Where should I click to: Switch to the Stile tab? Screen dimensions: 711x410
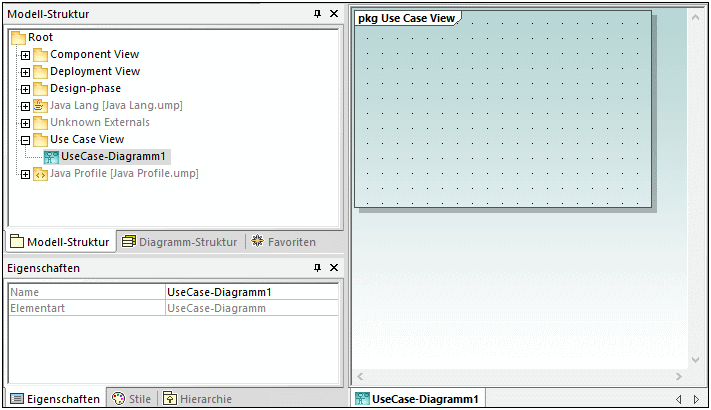pyautogui.click(x=131, y=399)
